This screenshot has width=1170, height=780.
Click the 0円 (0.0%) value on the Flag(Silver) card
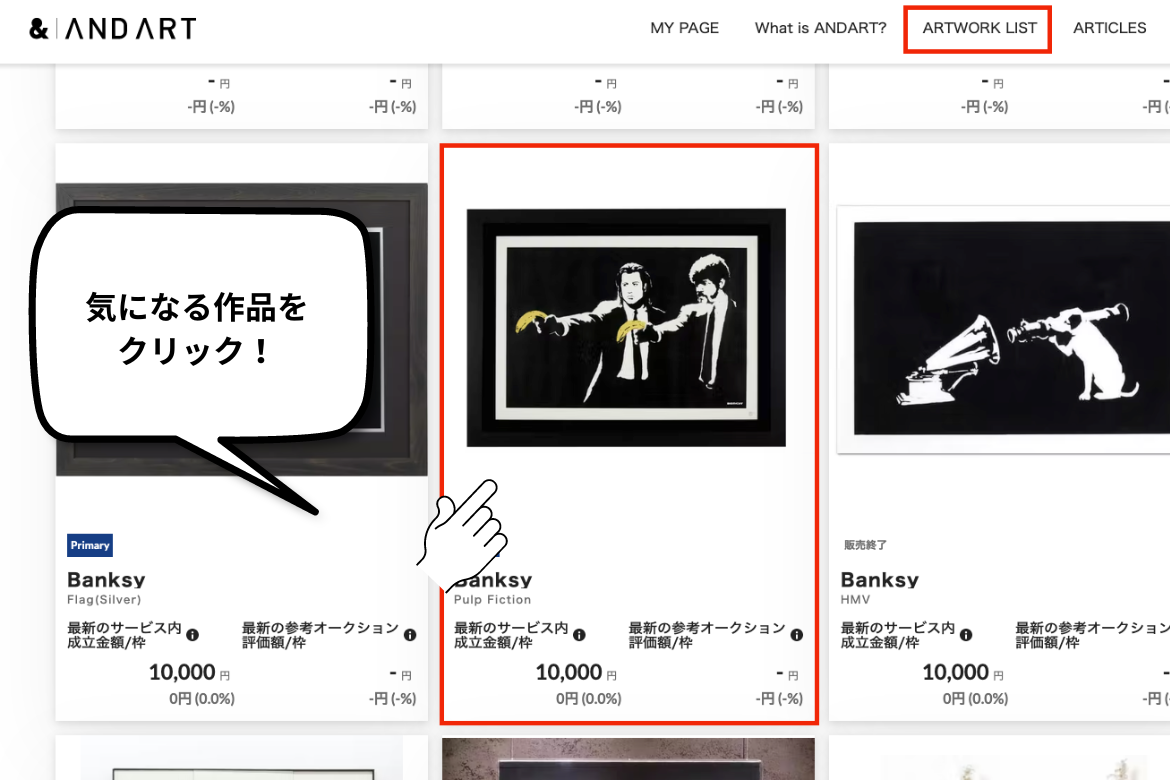pos(201,699)
